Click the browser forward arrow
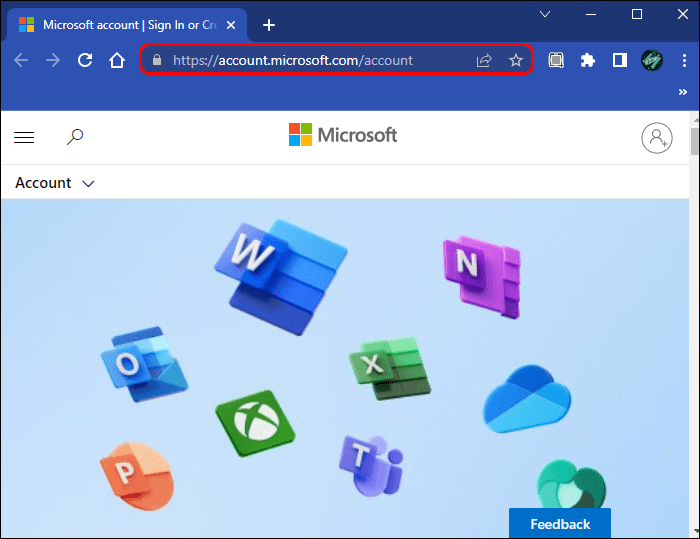The height and width of the screenshot is (539, 700). [x=53, y=60]
